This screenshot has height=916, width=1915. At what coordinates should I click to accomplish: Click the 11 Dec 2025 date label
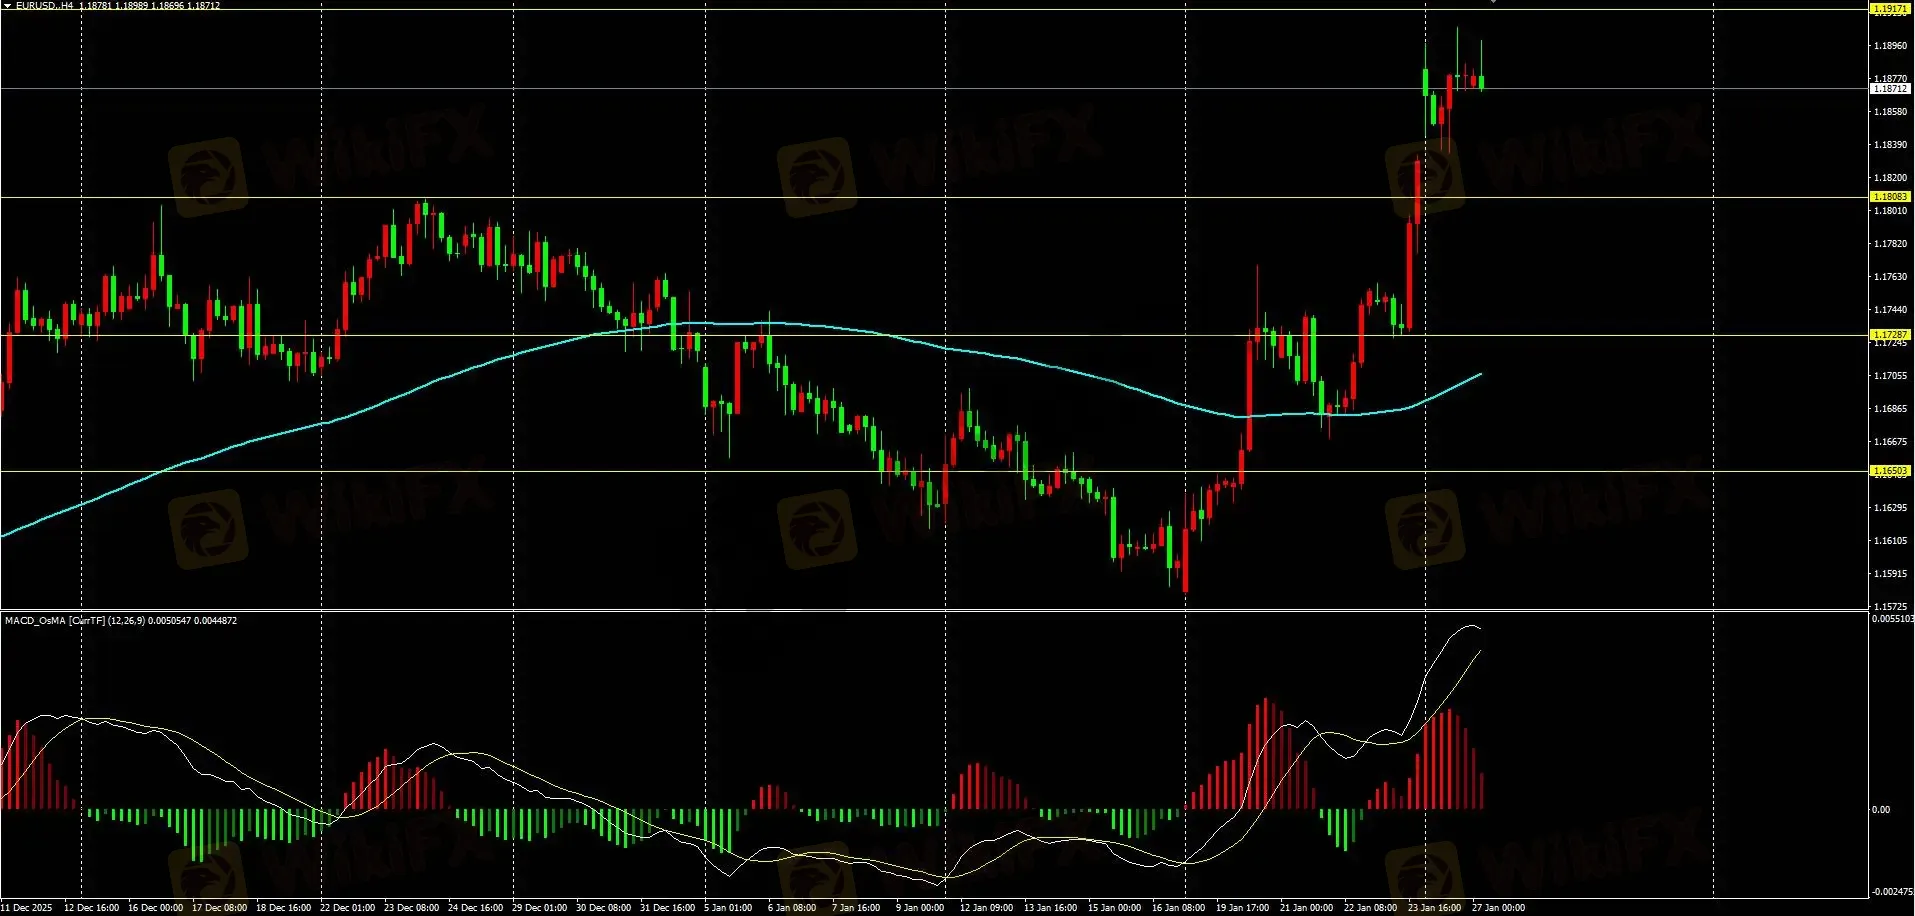[x=26, y=908]
